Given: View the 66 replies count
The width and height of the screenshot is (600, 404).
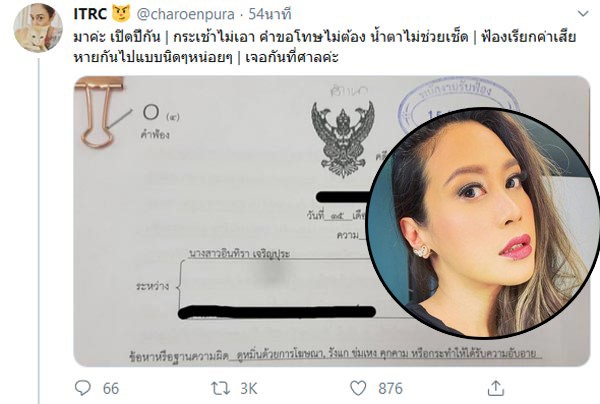Looking at the screenshot, I should [111, 388].
